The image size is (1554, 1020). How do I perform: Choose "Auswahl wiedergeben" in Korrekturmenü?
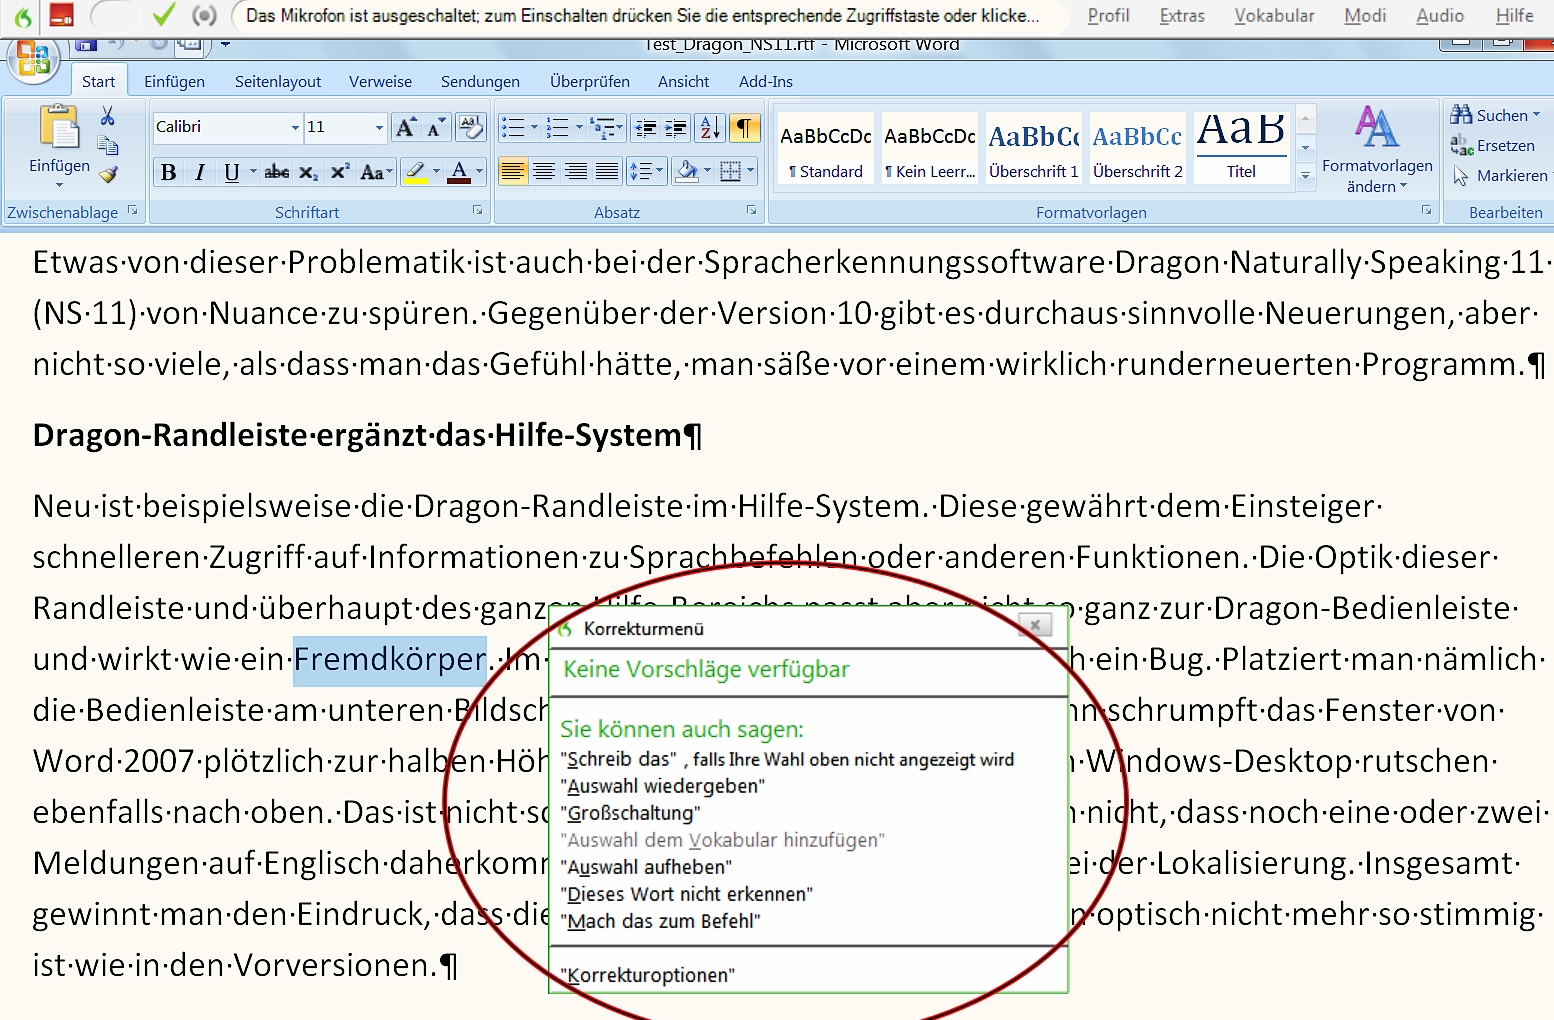(663, 786)
